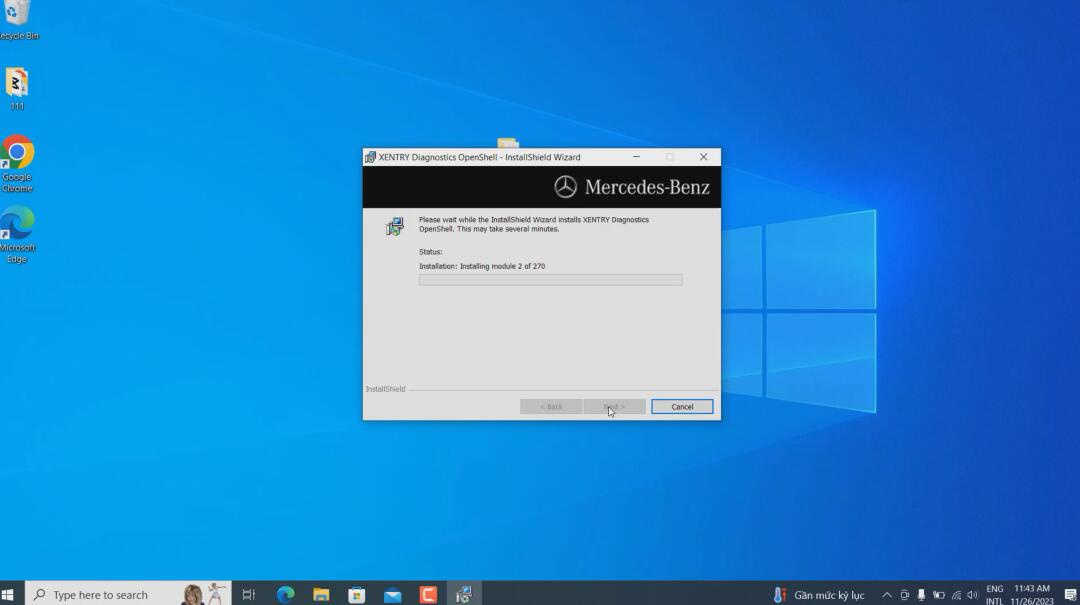This screenshot has height=605, width=1080.
Task: Click the setup computer icon beside the message
Action: tap(395, 226)
